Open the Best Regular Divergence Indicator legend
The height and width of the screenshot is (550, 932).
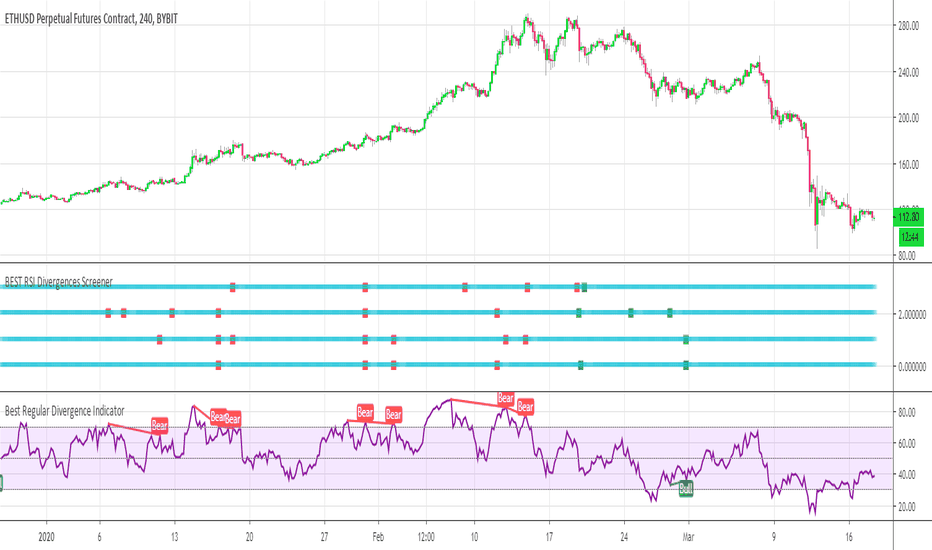point(65,411)
